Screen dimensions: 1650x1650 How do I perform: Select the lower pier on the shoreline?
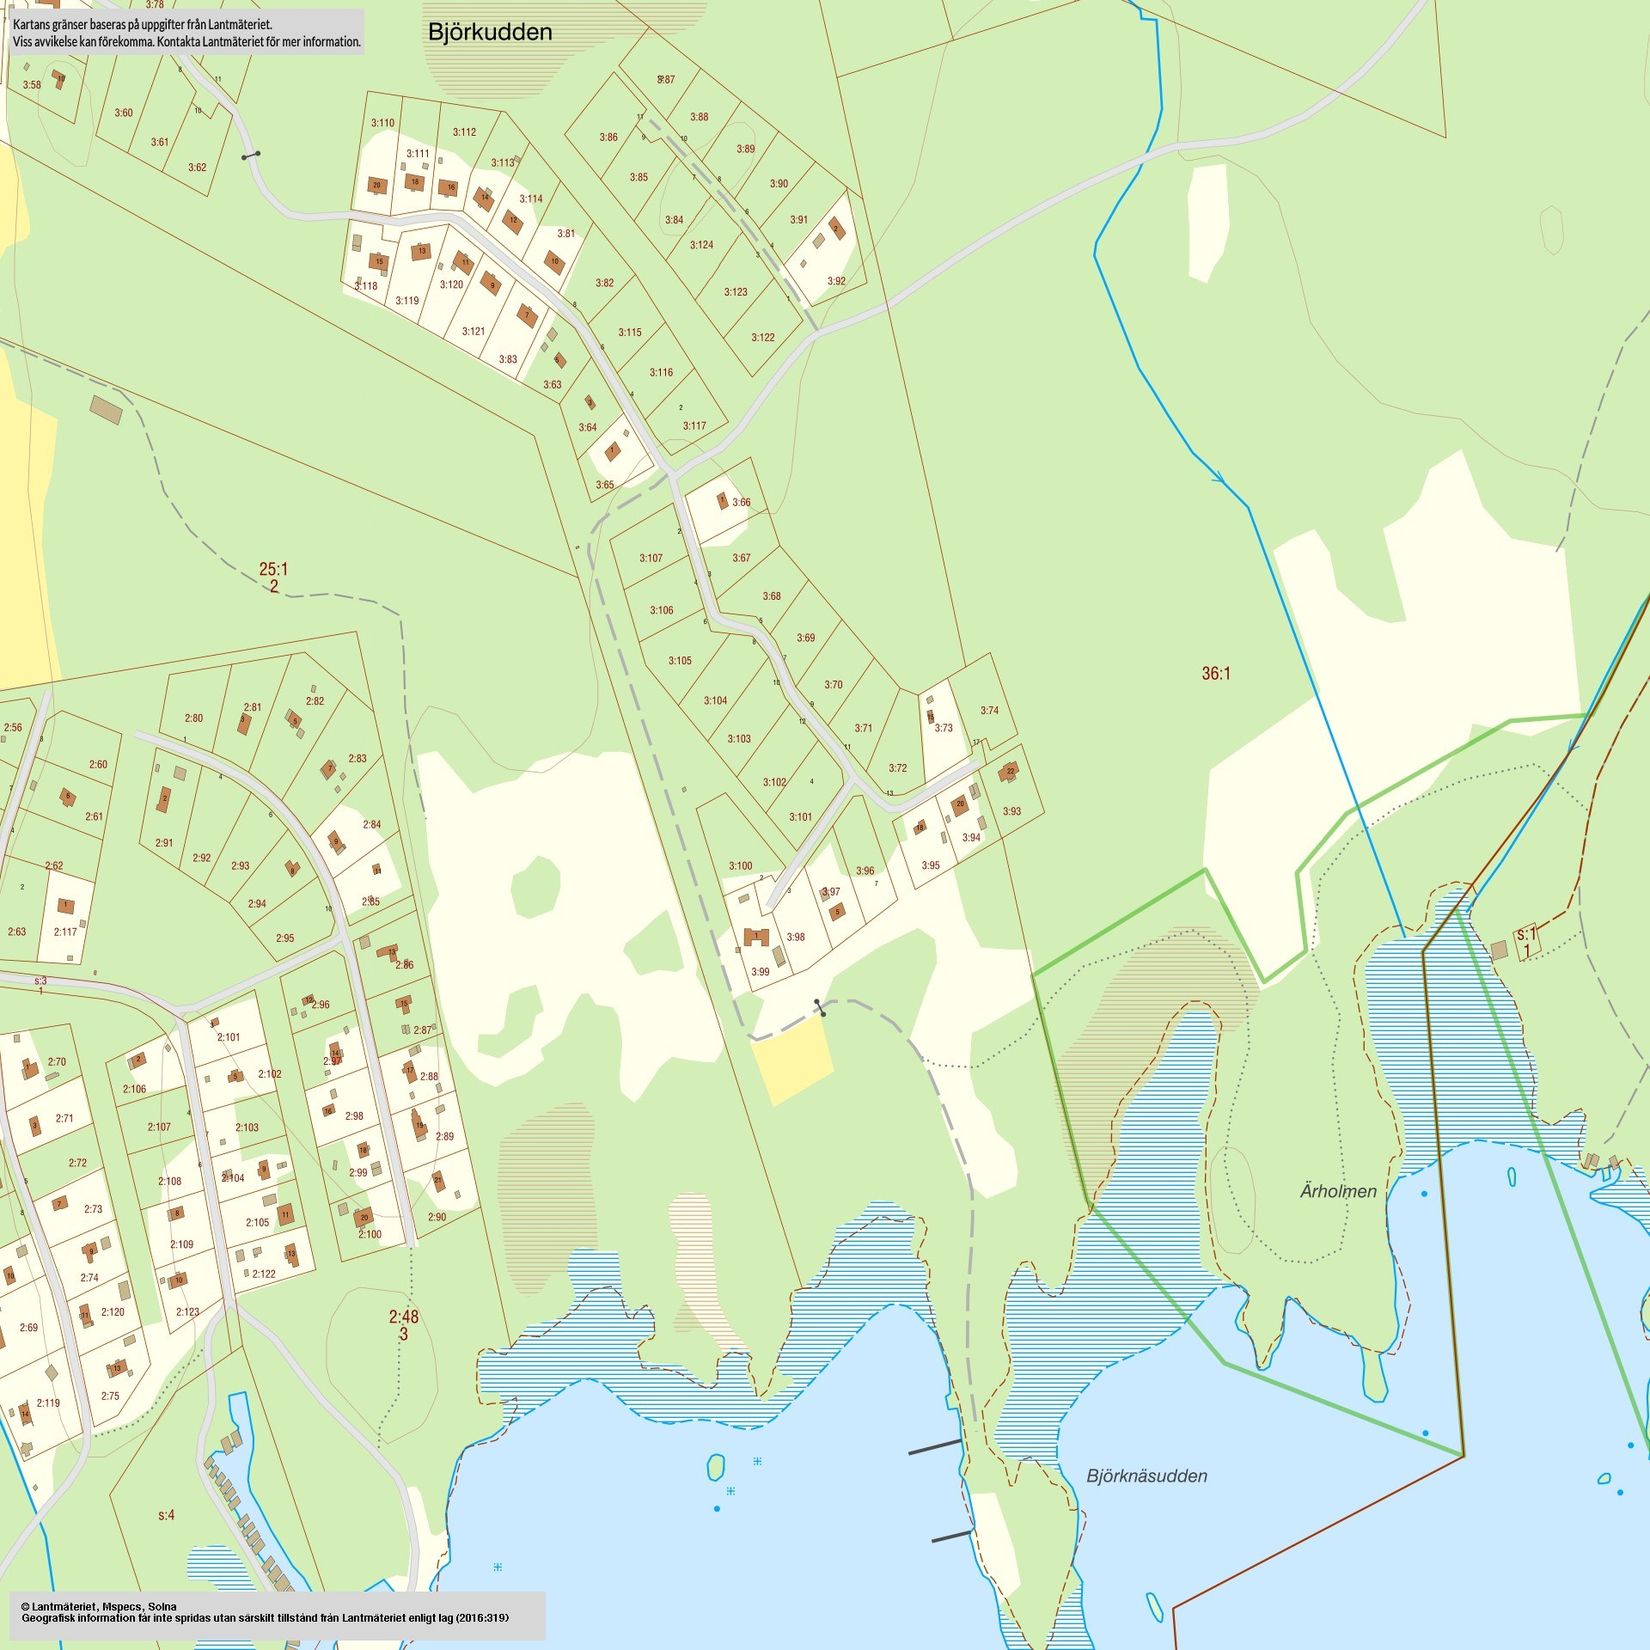(x=952, y=1536)
